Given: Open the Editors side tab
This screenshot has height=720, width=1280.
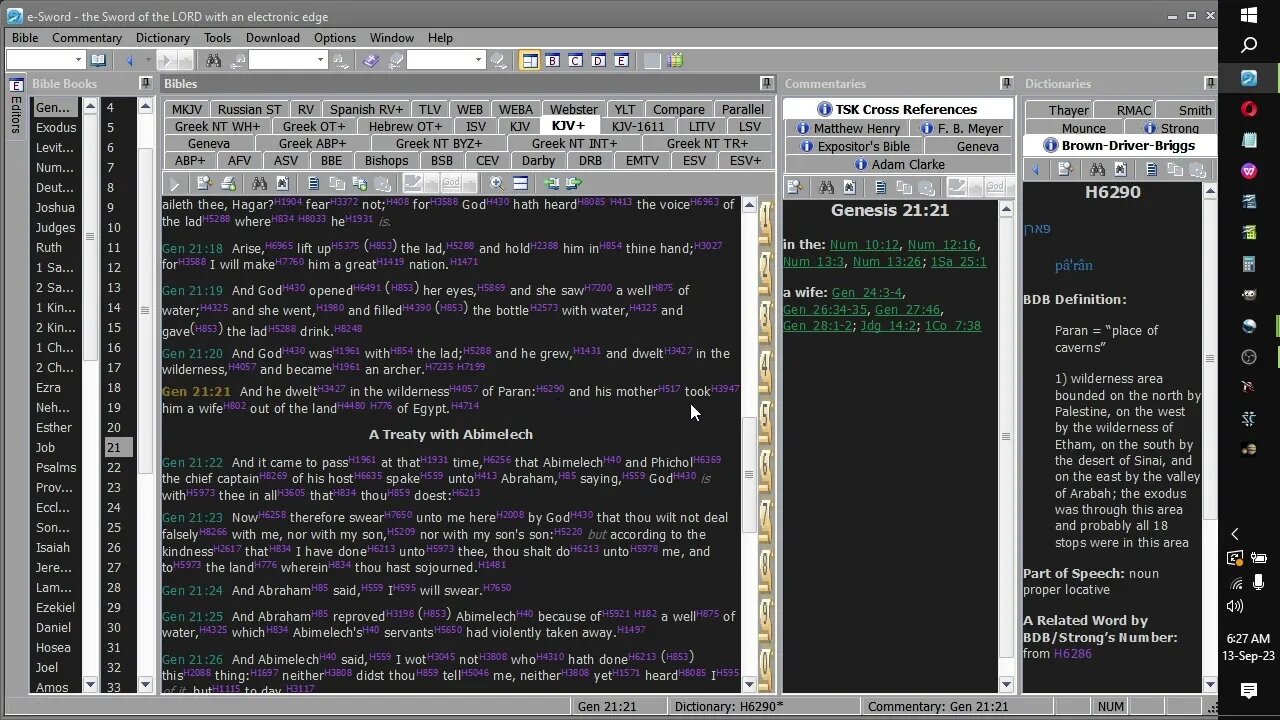Looking at the screenshot, I should pyautogui.click(x=15, y=106).
